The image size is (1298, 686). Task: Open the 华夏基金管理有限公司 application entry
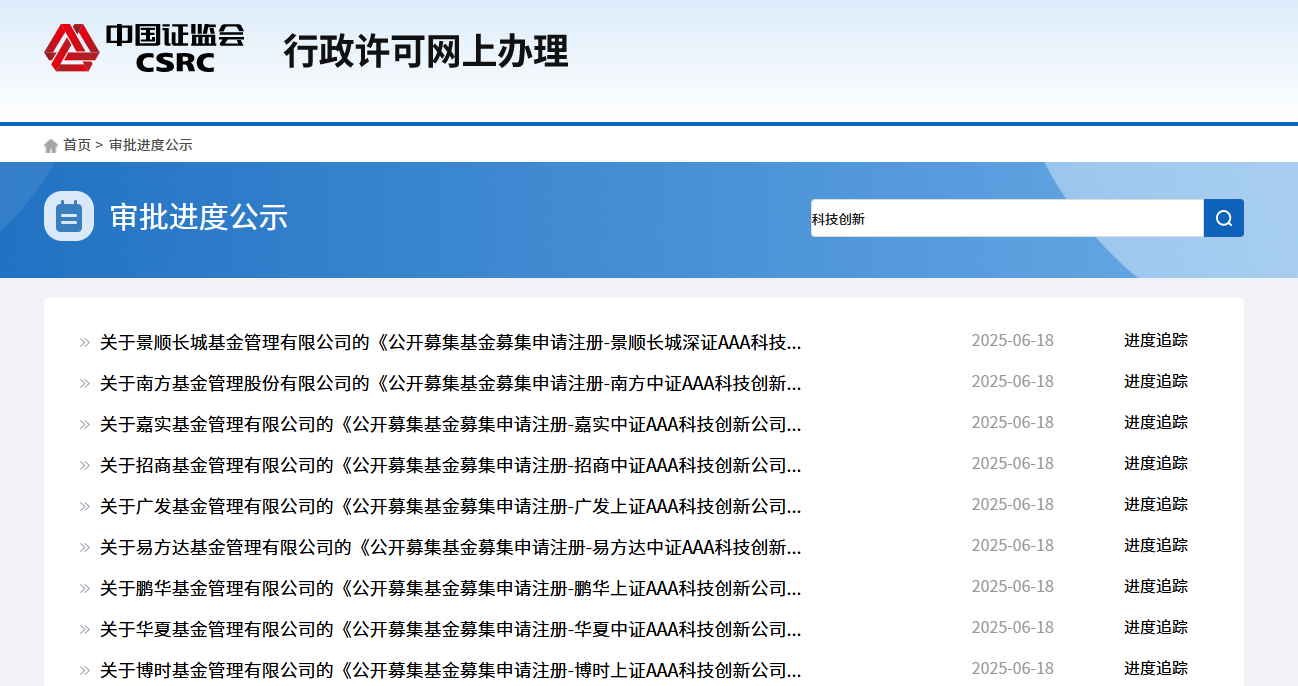[x=451, y=630]
